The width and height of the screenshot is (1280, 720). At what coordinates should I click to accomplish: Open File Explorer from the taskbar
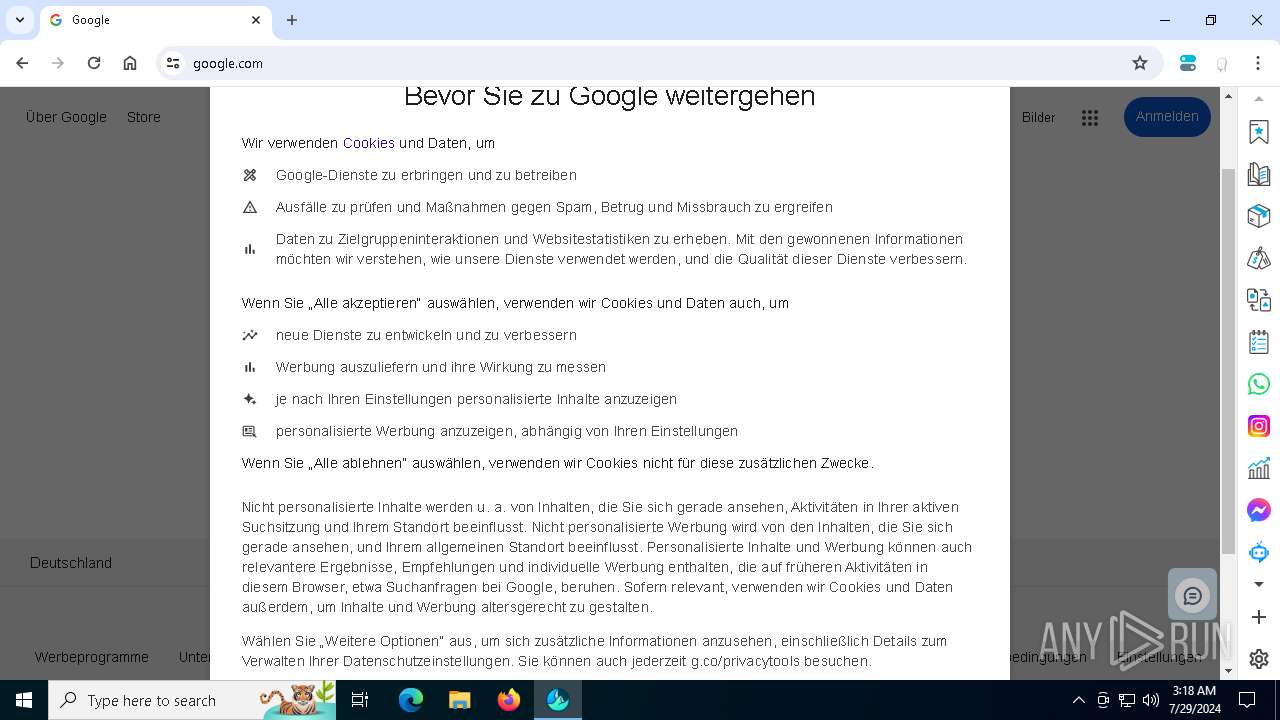coord(459,700)
